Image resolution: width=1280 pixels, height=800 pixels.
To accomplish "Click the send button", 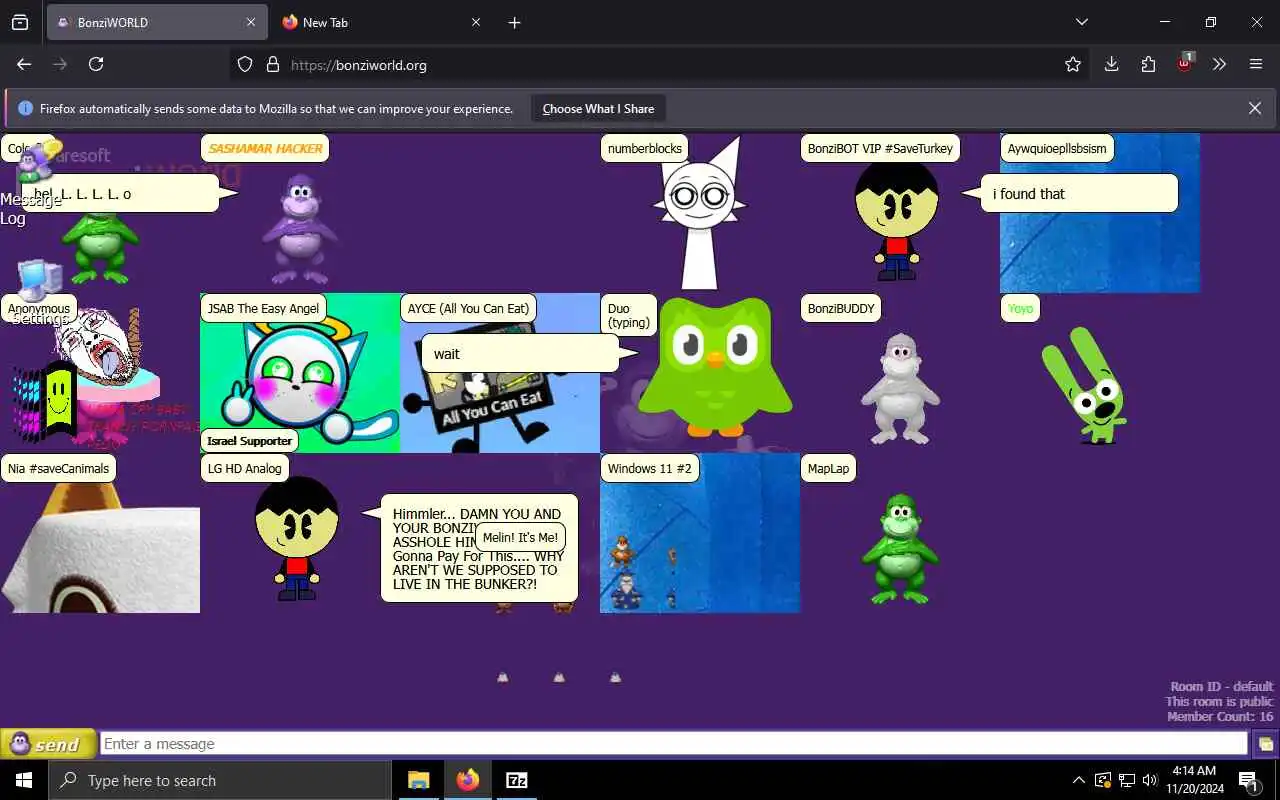I will [x=48, y=744].
